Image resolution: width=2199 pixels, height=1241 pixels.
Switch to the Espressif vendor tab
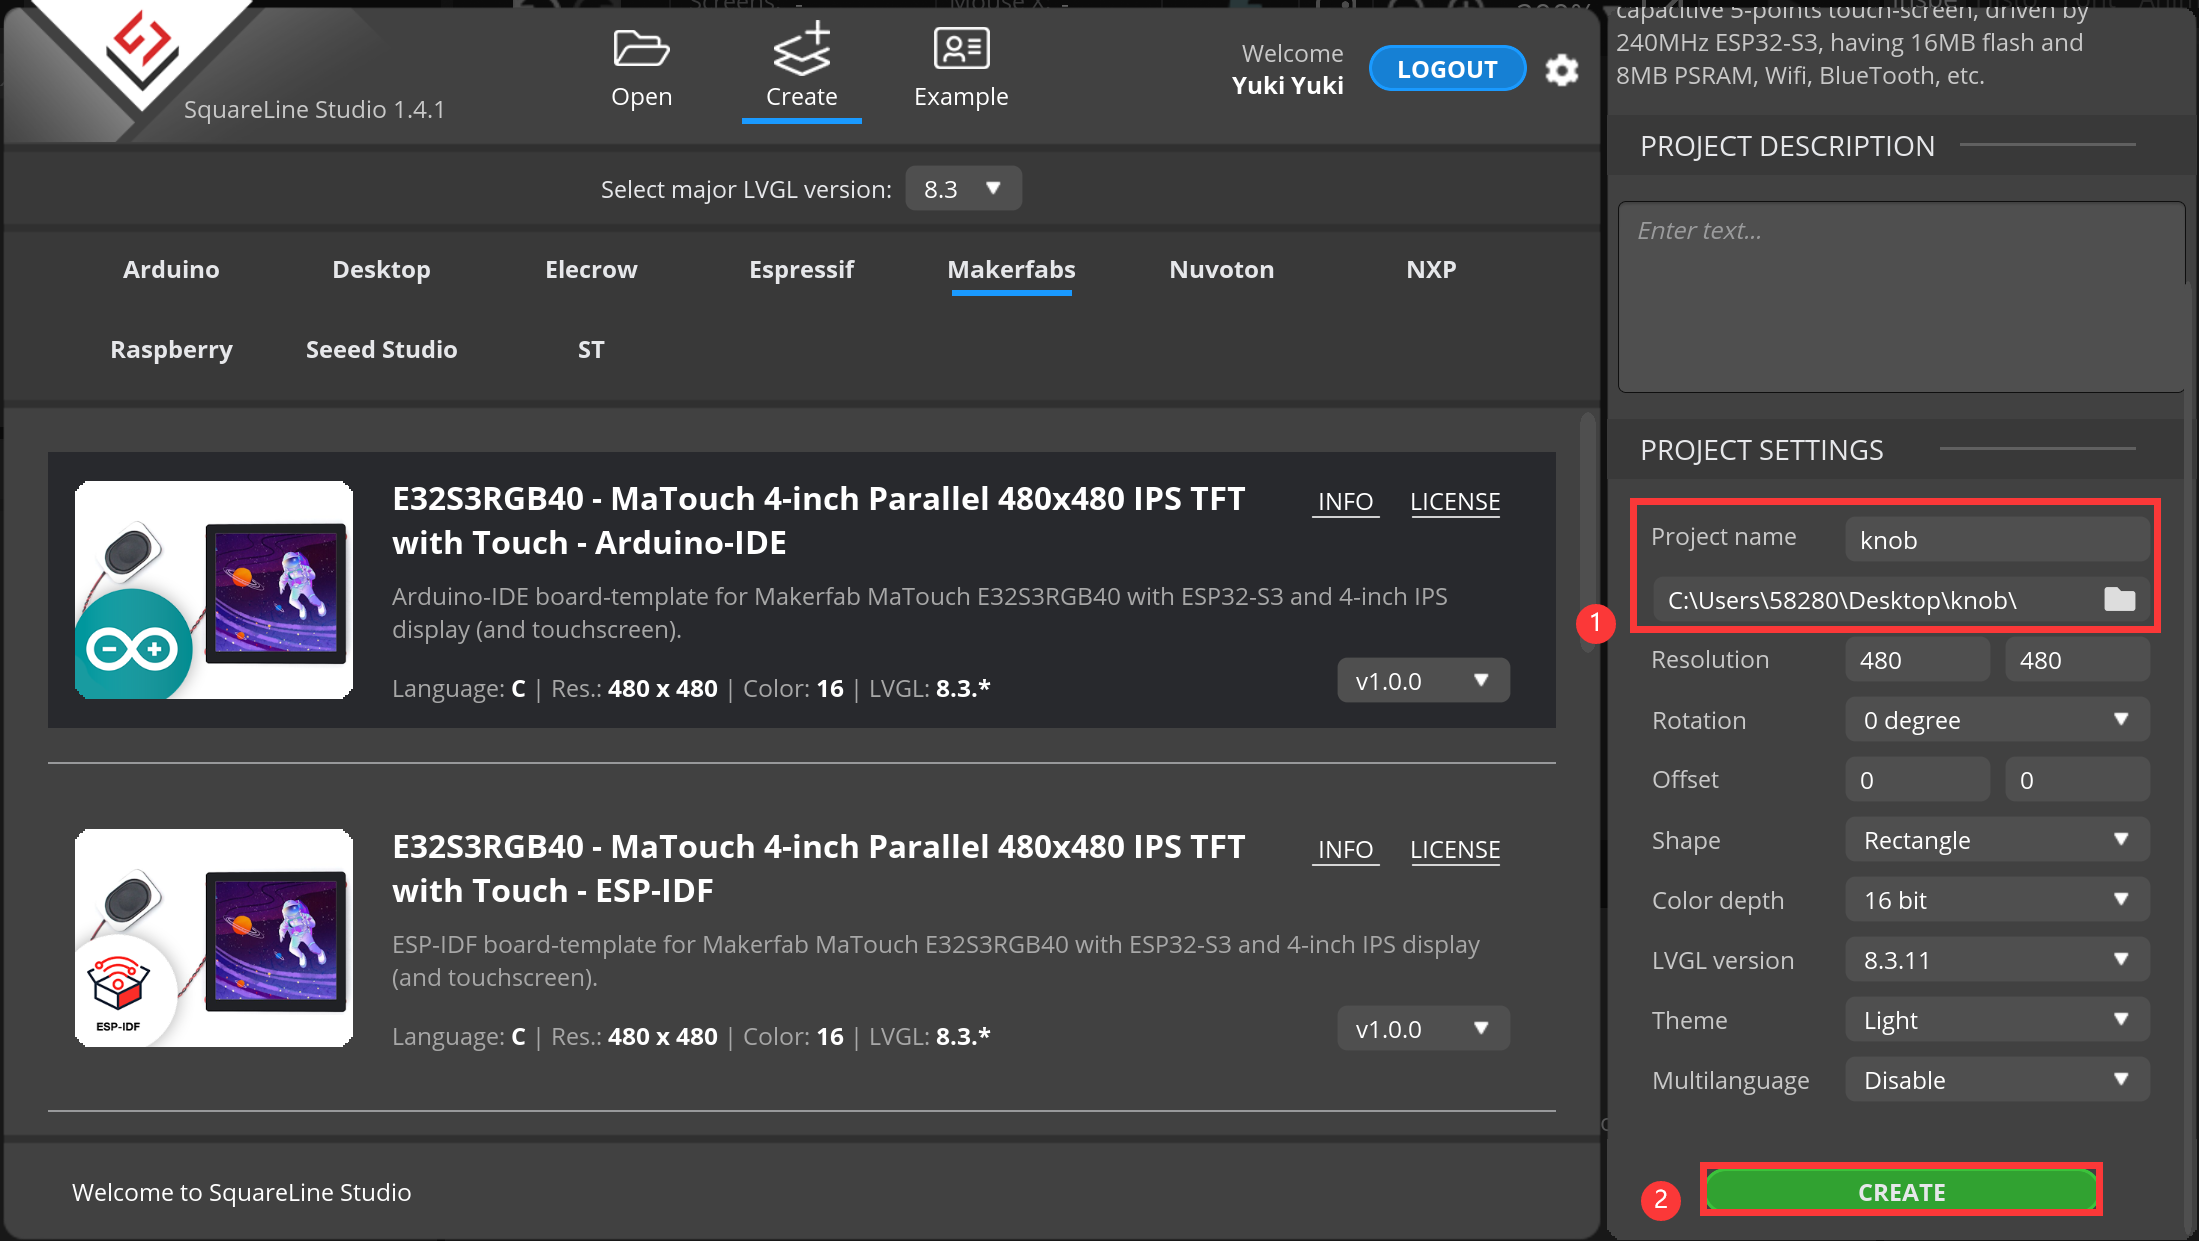point(801,269)
